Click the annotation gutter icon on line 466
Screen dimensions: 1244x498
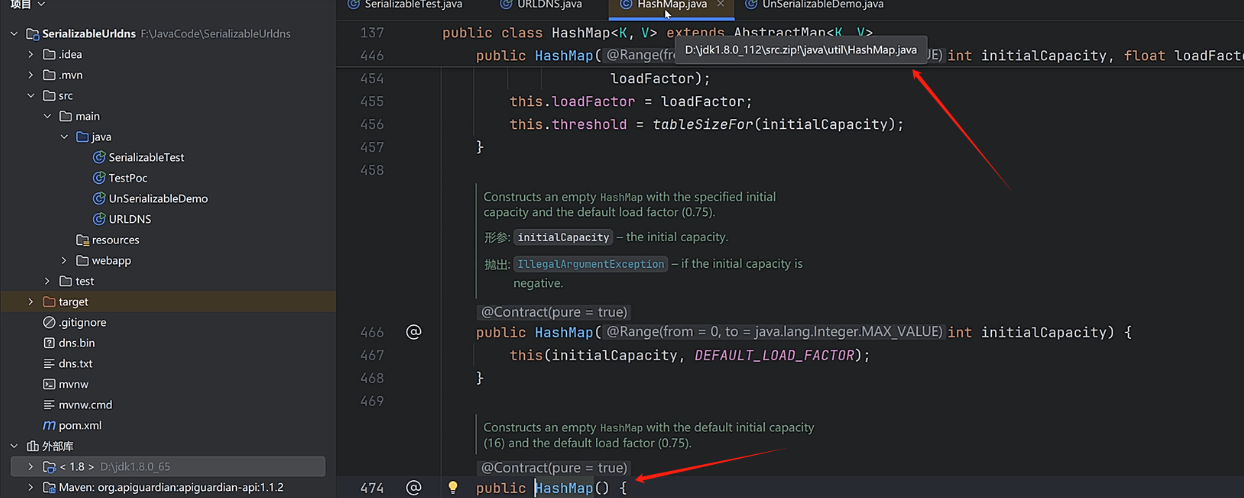414,332
